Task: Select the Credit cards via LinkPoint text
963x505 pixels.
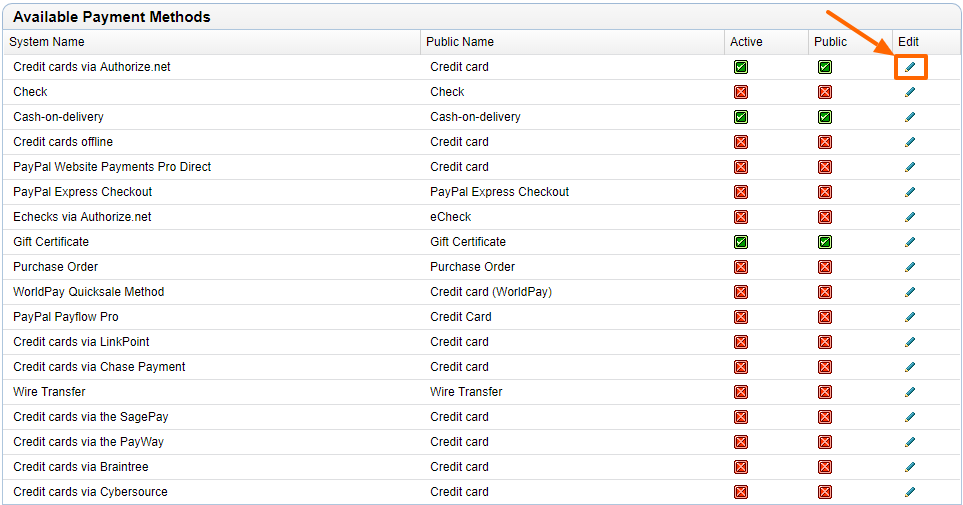Action: click(x=82, y=342)
